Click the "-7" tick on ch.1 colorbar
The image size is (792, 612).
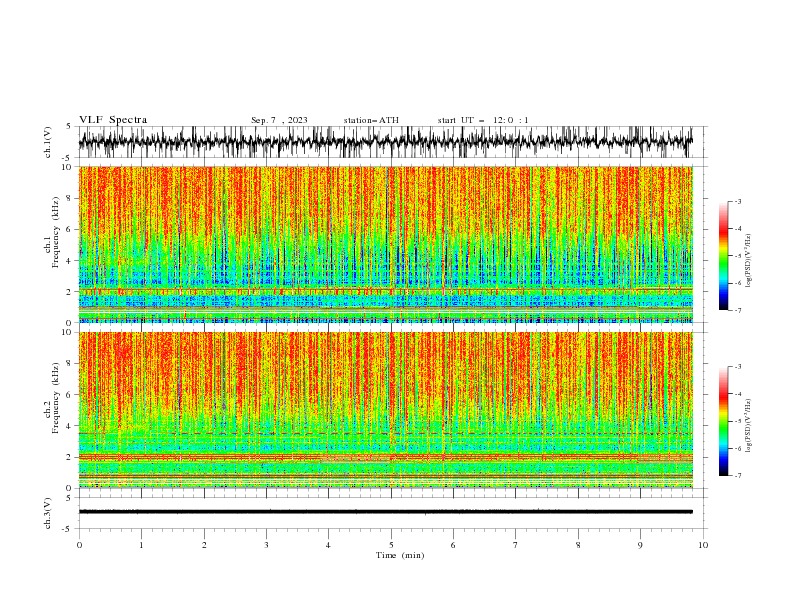tap(737, 310)
